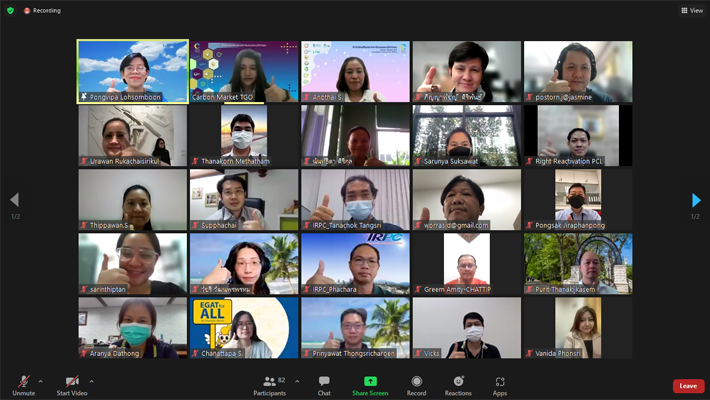
Task: Go to previous page of video tiles
Action: click(14, 201)
